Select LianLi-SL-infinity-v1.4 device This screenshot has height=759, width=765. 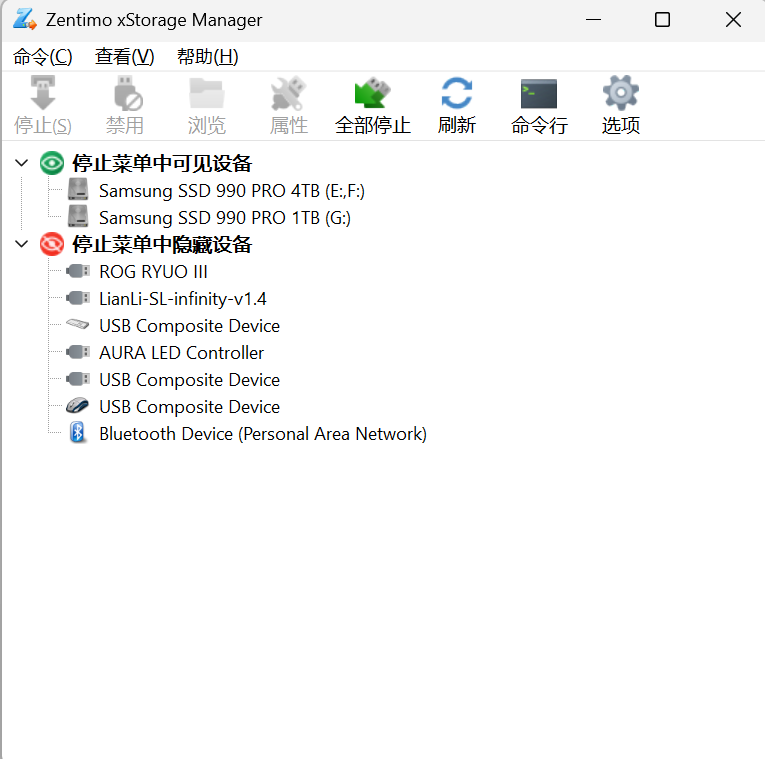(183, 299)
